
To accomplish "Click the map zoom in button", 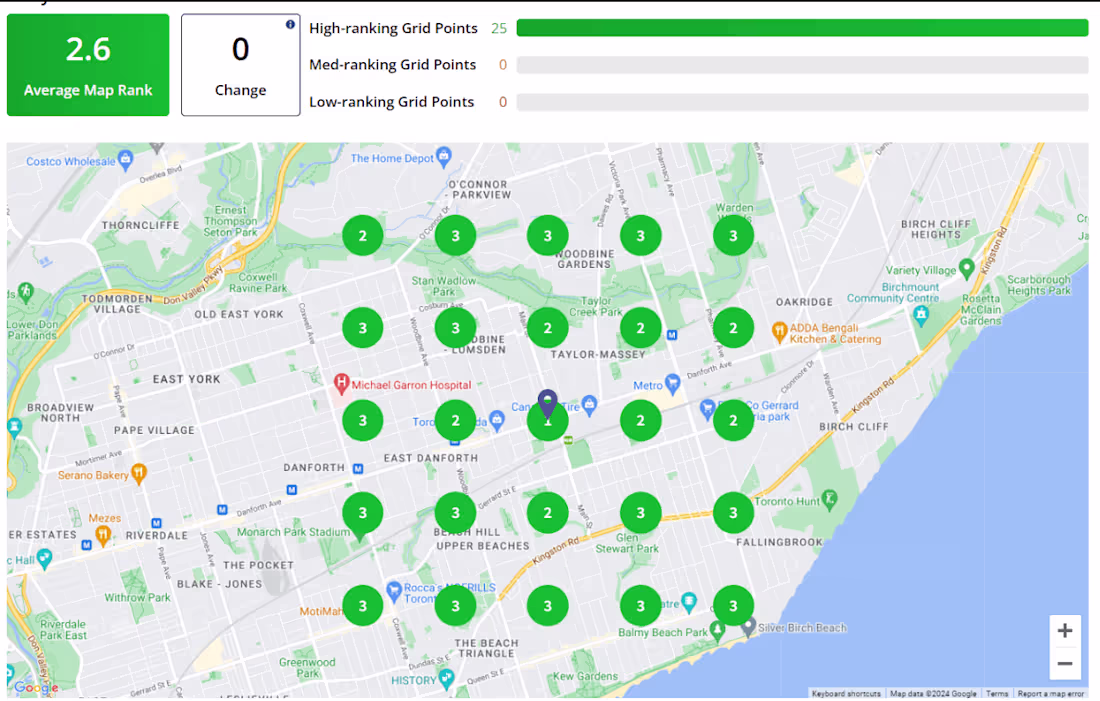I will pyautogui.click(x=1065, y=630).
